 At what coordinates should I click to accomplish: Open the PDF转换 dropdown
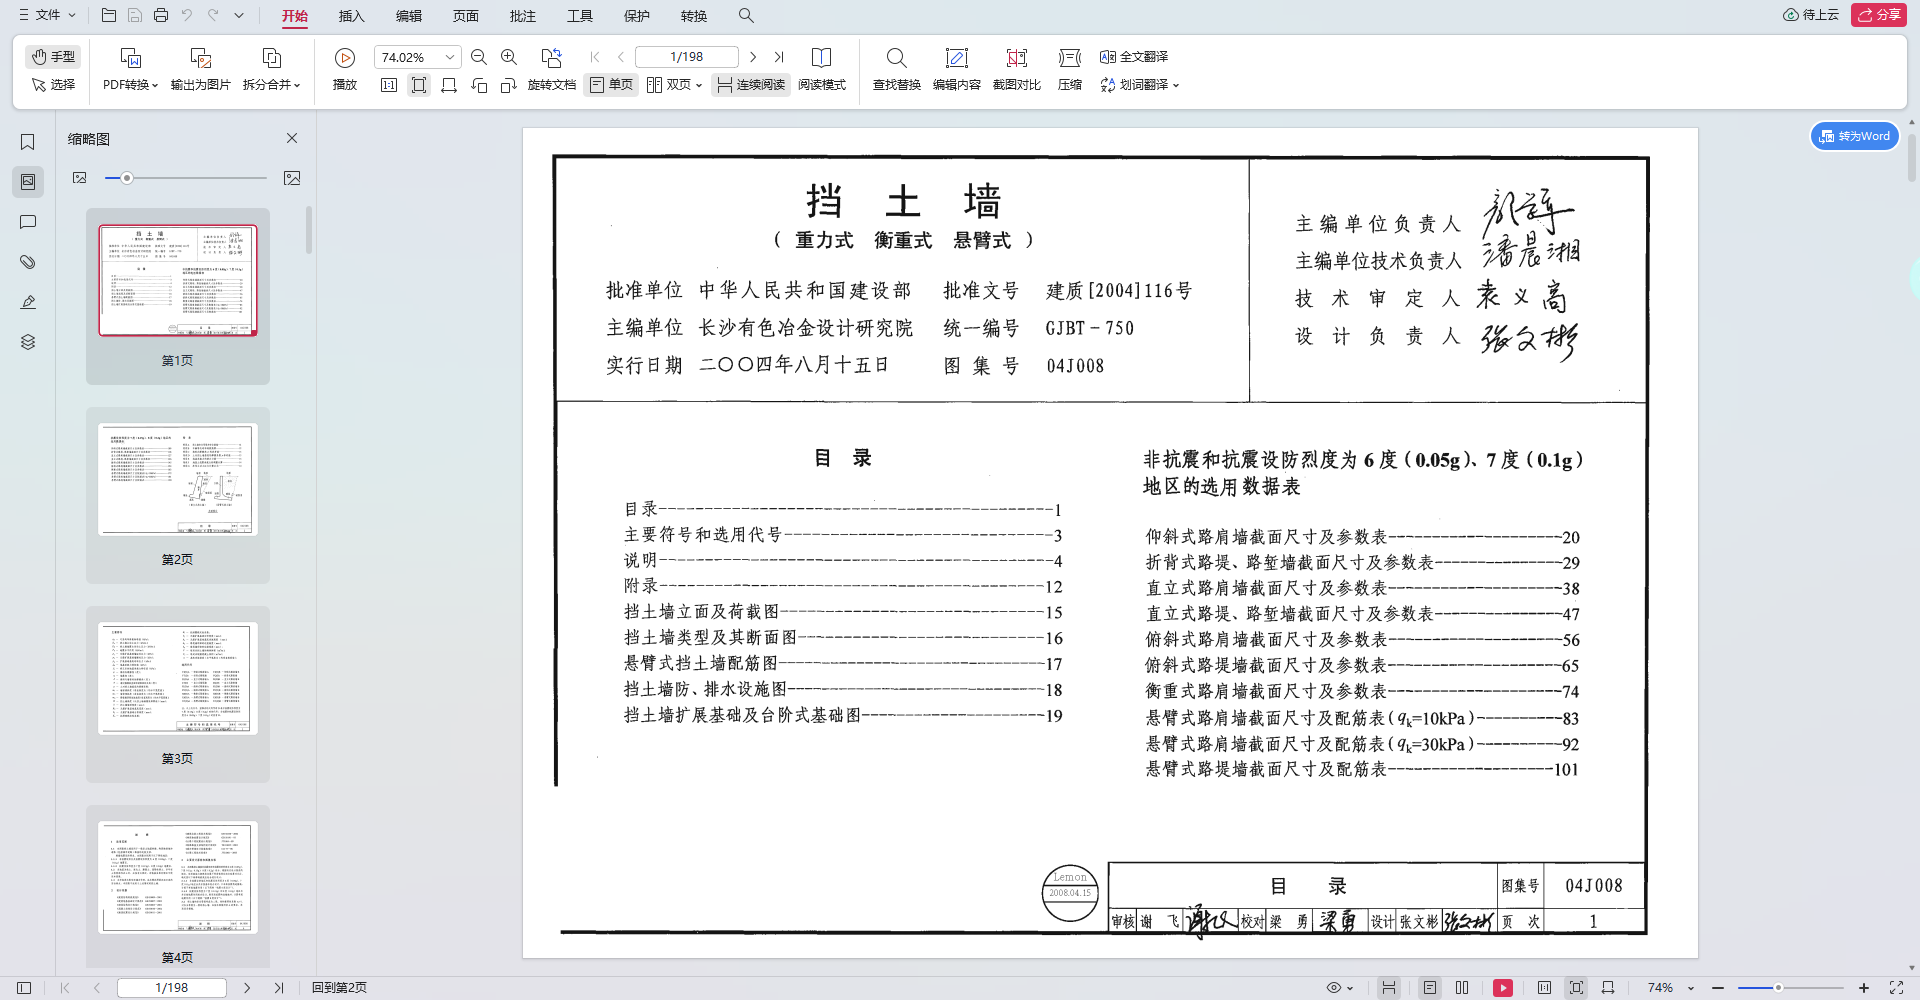(x=130, y=69)
